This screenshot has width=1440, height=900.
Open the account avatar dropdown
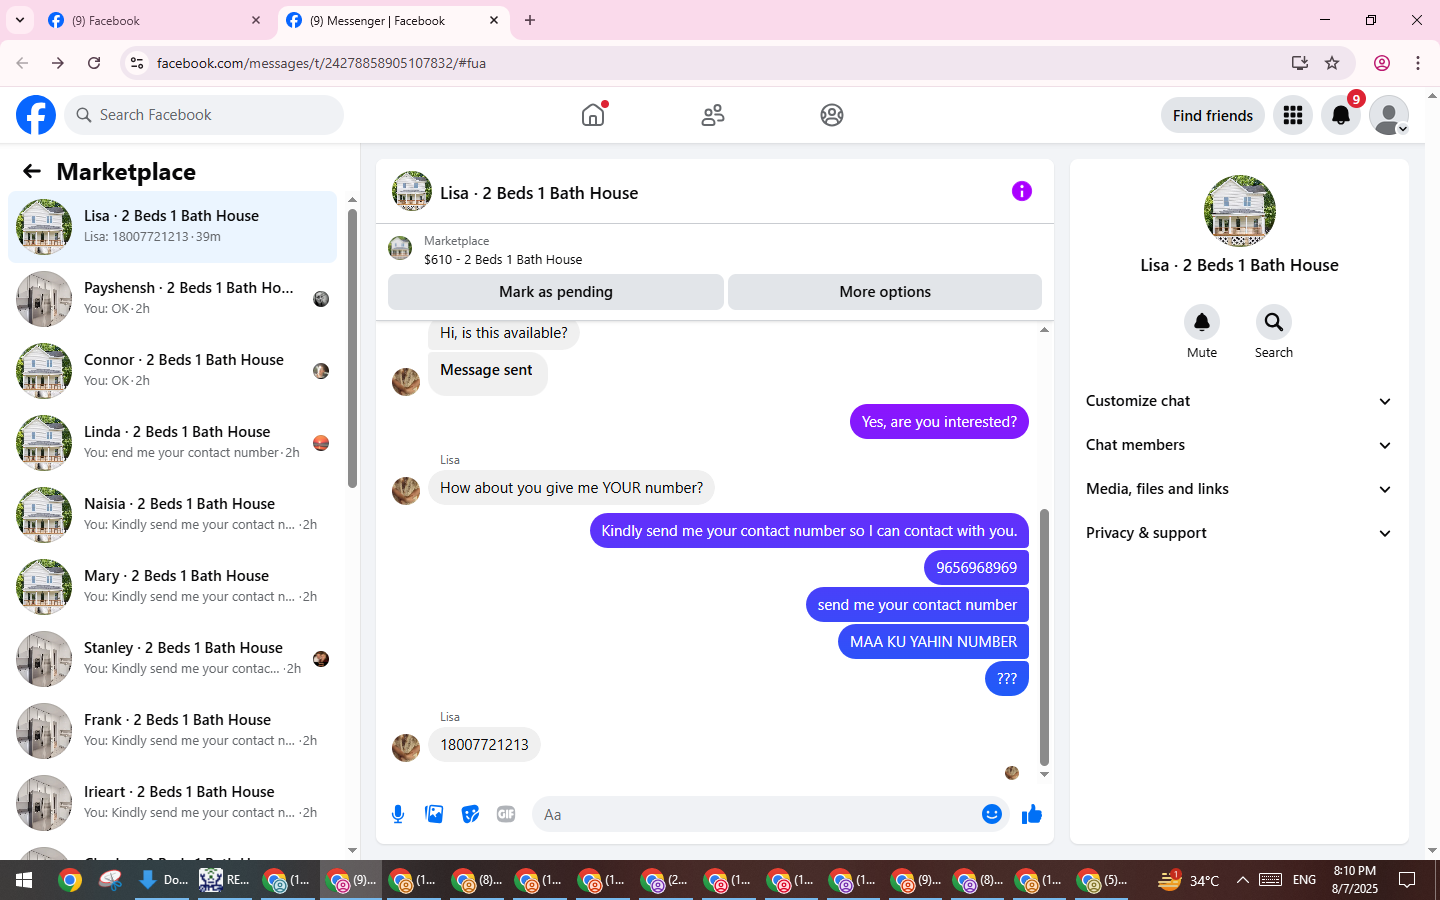pyautogui.click(x=1389, y=115)
